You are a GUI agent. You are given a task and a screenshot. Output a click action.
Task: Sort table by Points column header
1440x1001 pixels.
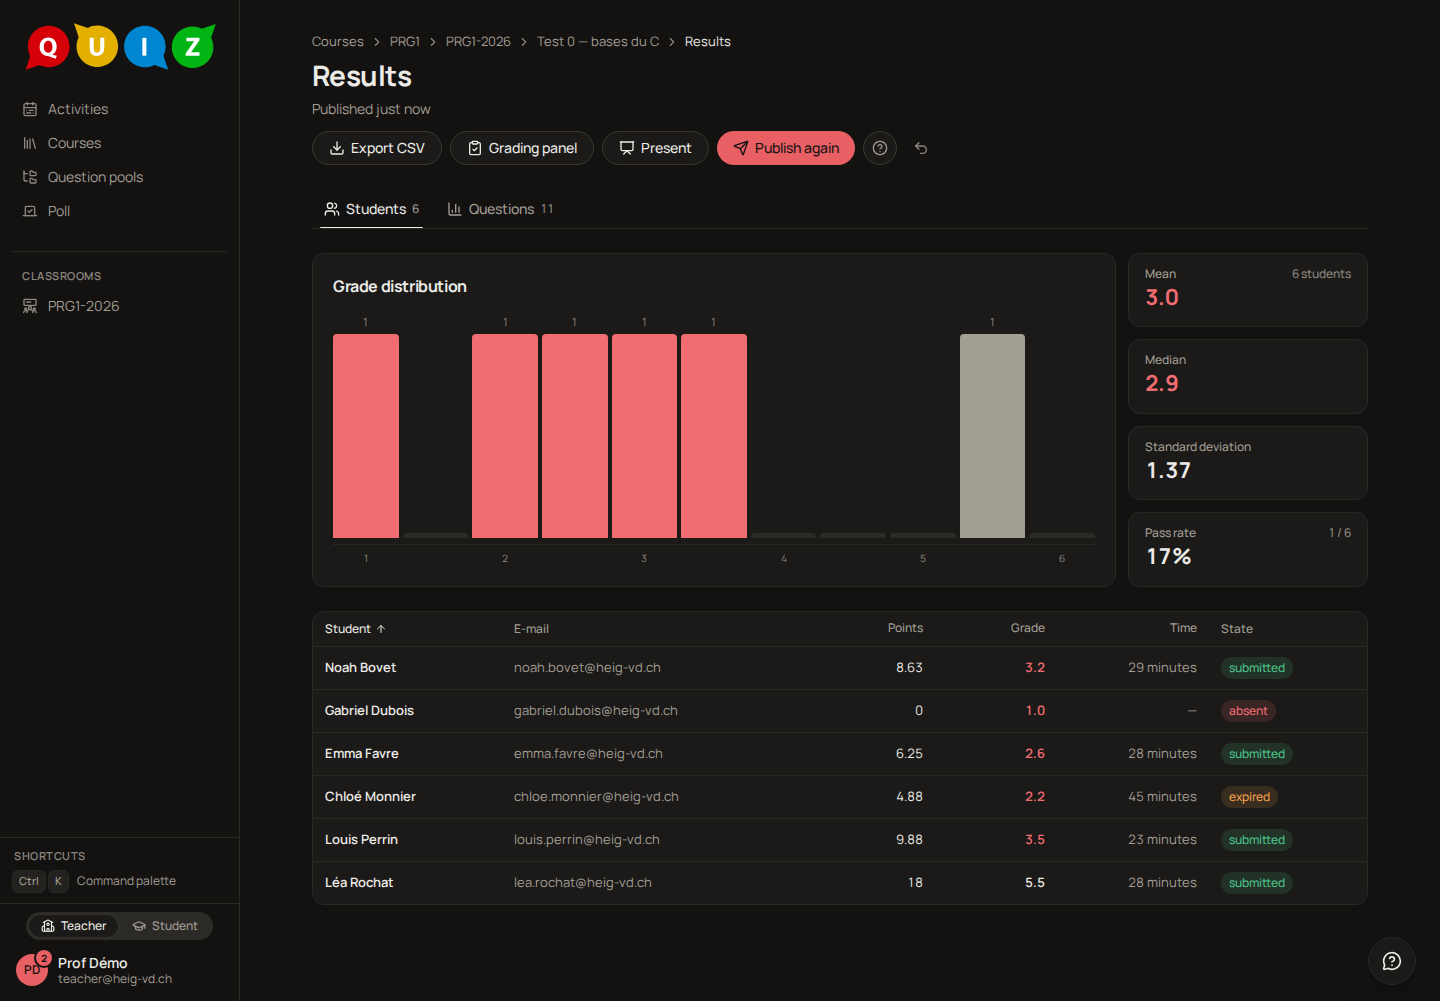pyautogui.click(x=905, y=628)
